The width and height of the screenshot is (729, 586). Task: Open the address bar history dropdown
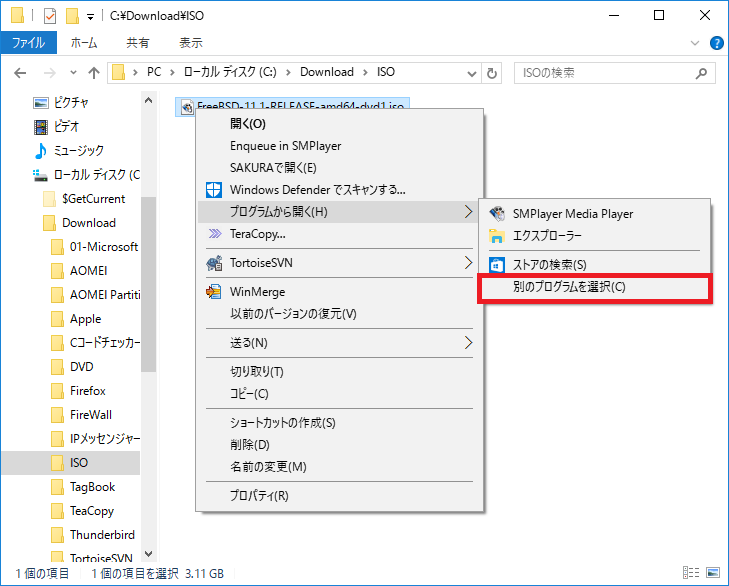point(471,73)
